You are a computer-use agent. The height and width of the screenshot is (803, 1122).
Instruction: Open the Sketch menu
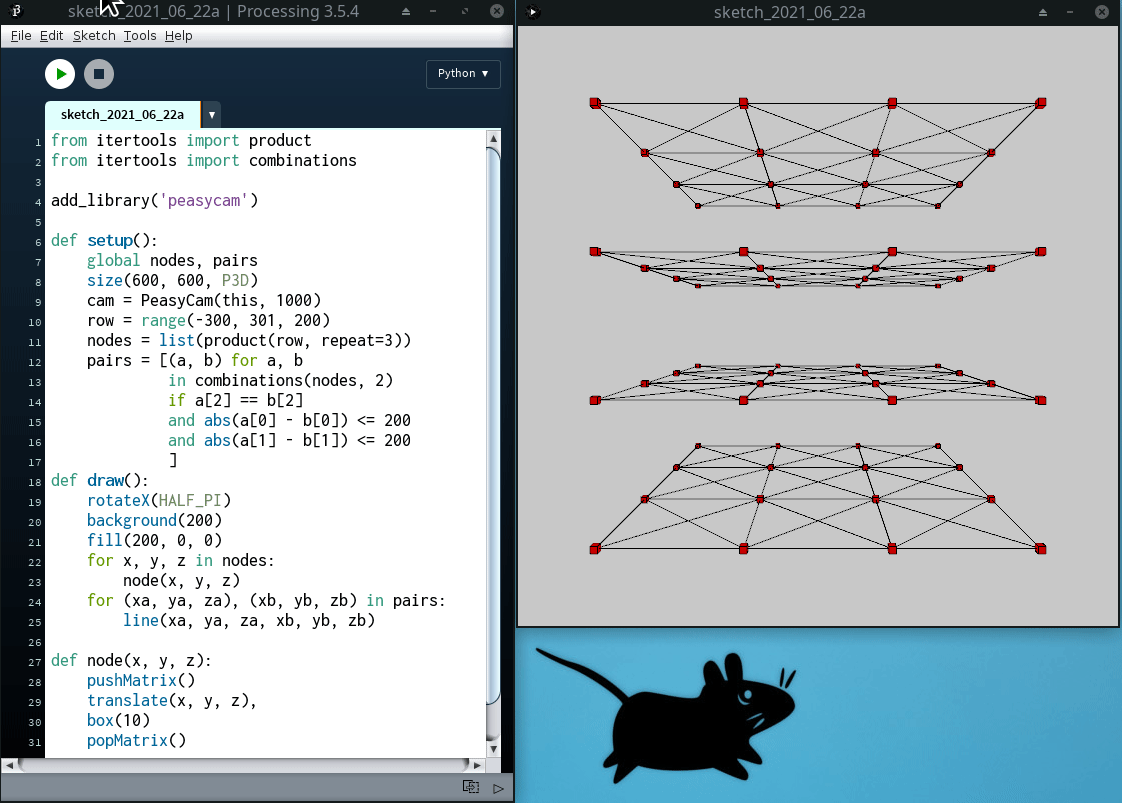tap(94, 36)
